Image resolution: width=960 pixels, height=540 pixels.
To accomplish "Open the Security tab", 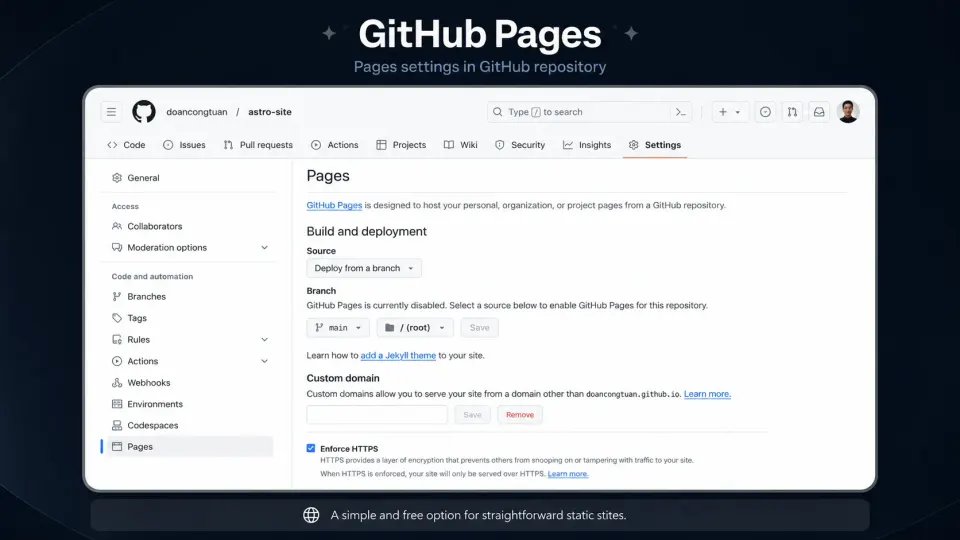I will tap(520, 145).
